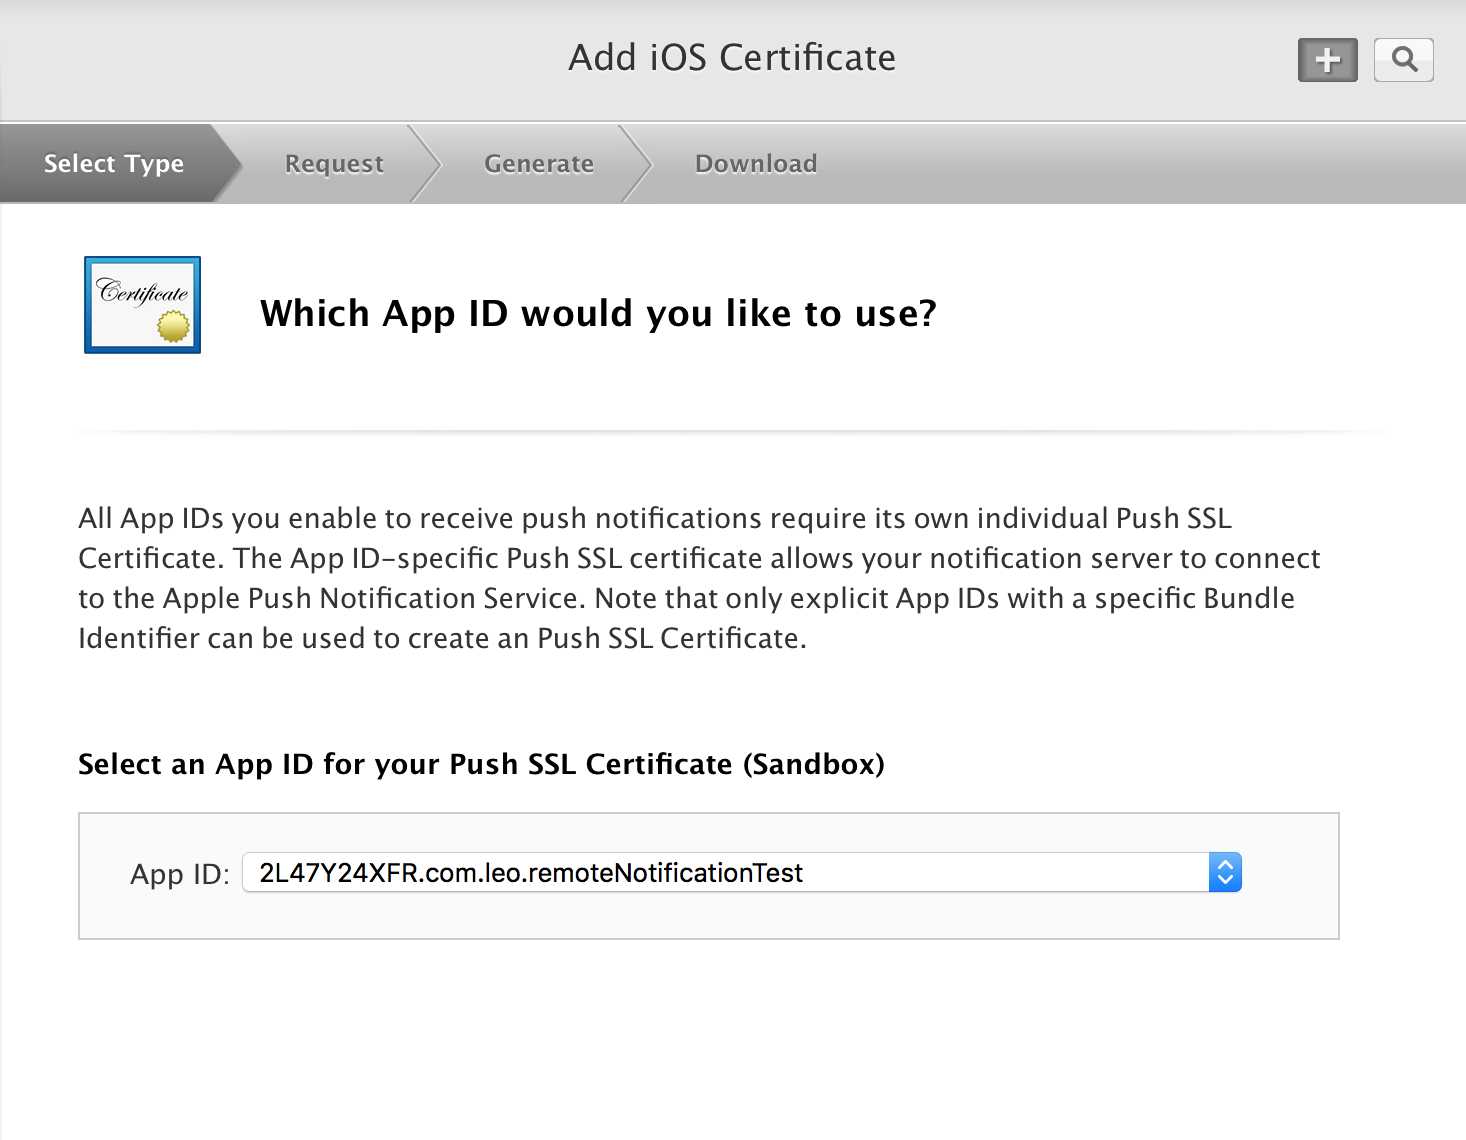Click the "Select an App ID" Sandbox heading
Image resolution: width=1466 pixels, height=1140 pixels.
(481, 764)
